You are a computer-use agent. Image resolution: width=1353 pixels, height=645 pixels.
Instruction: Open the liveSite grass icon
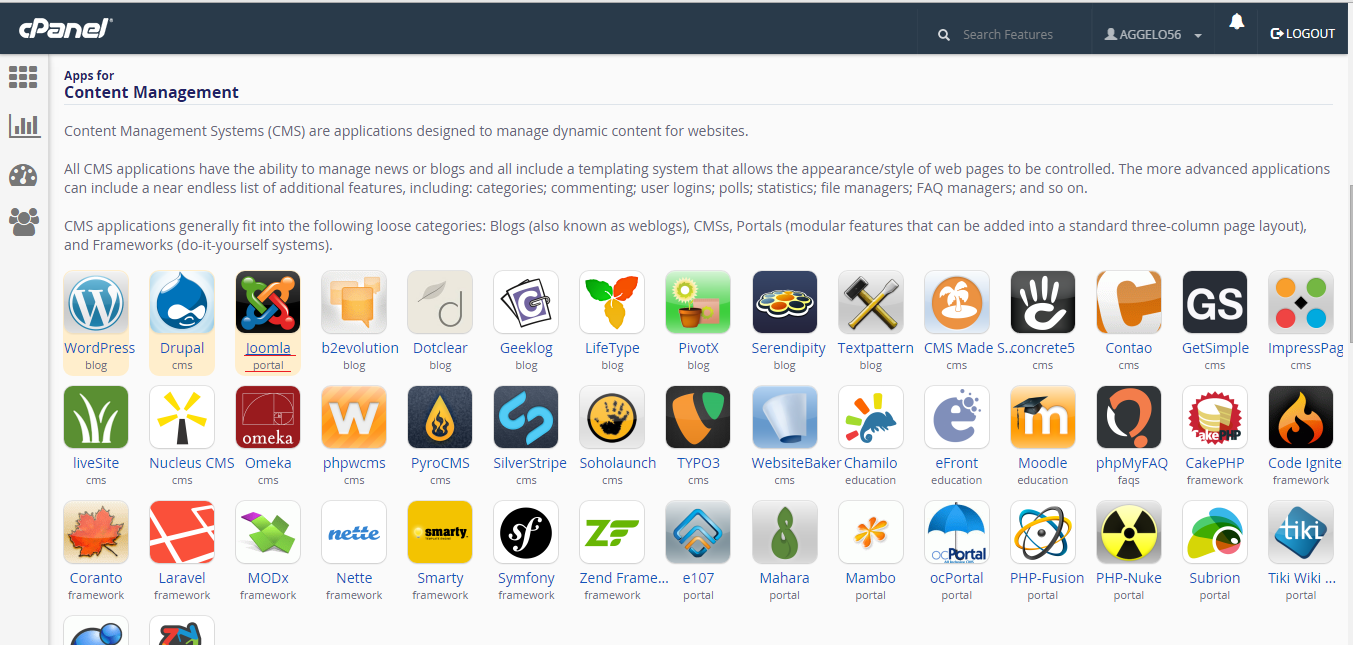(96, 417)
